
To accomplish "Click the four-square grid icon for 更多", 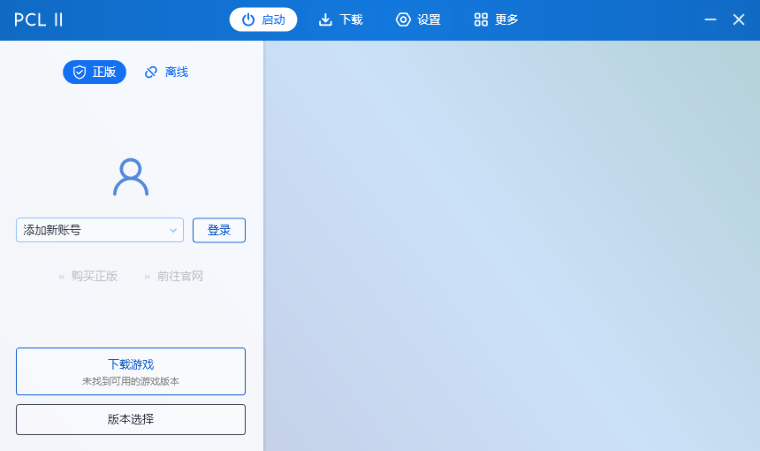I will coord(481,20).
